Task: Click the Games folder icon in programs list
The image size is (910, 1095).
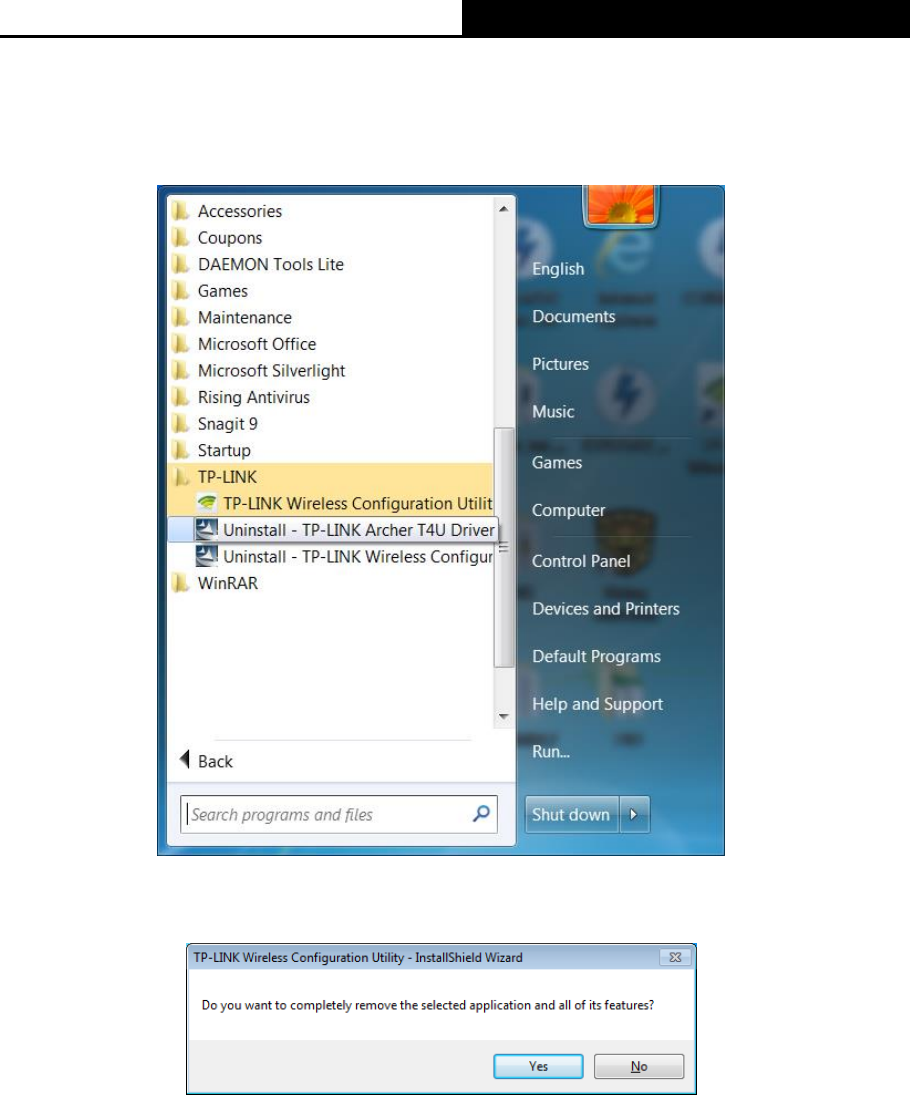Action: pos(180,291)
